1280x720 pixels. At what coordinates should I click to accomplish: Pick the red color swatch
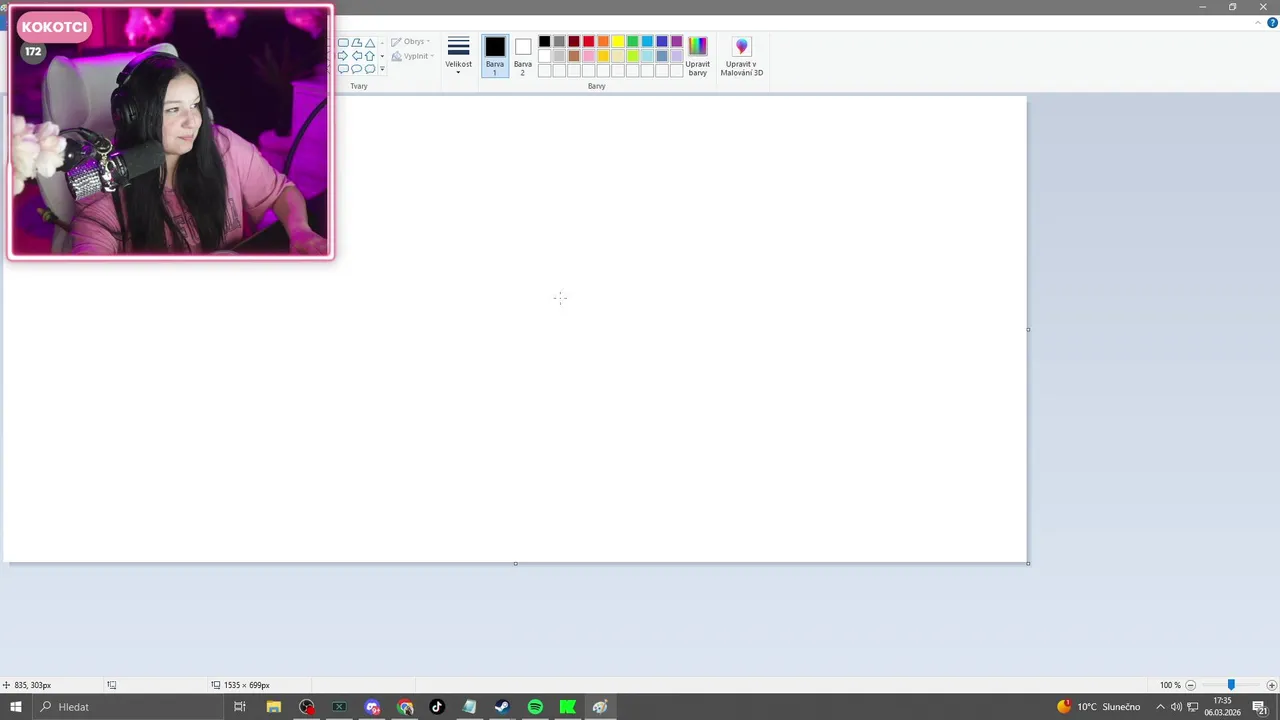(x=589, y=41)
